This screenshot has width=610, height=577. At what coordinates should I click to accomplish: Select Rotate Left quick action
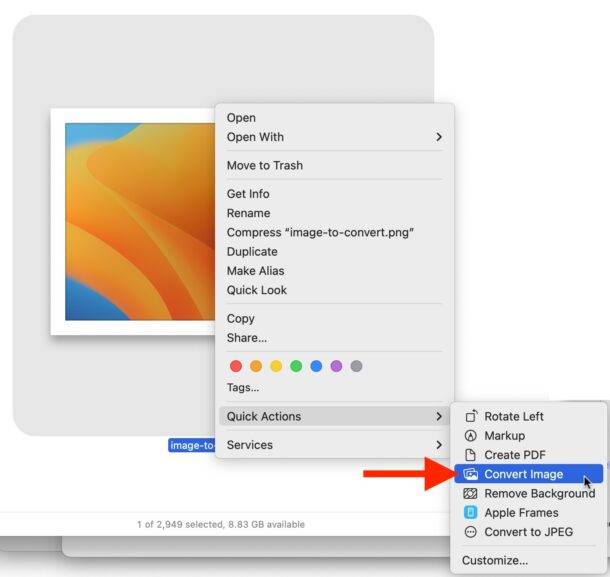(529, 416)
